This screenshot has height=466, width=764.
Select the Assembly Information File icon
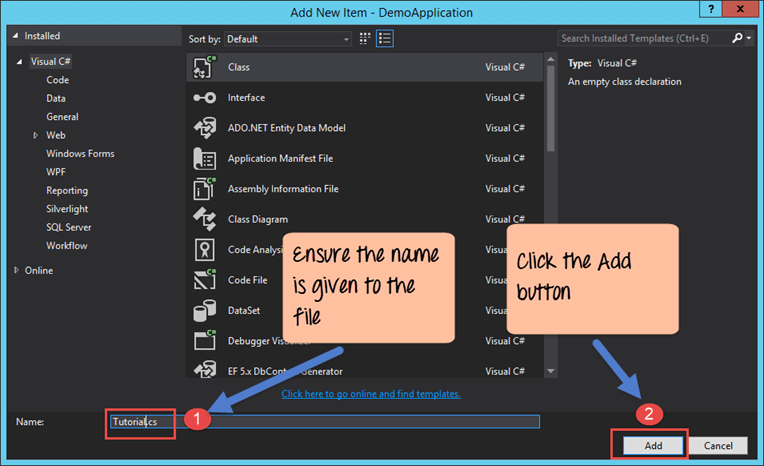[204, 189]
